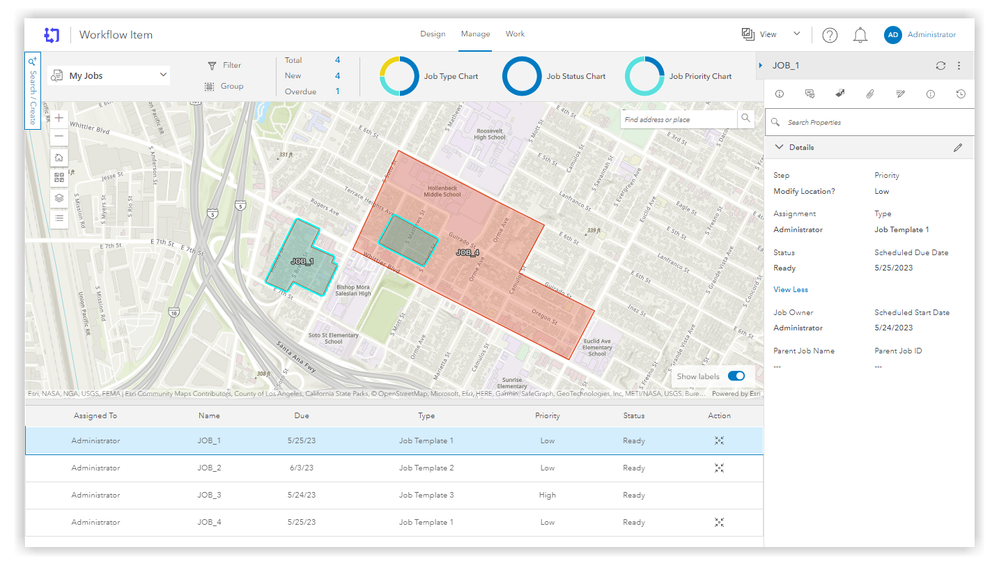Click the Find address or place field
Image resolution: width=999 pixels, height=573 pixels.
tap(679, 119)
